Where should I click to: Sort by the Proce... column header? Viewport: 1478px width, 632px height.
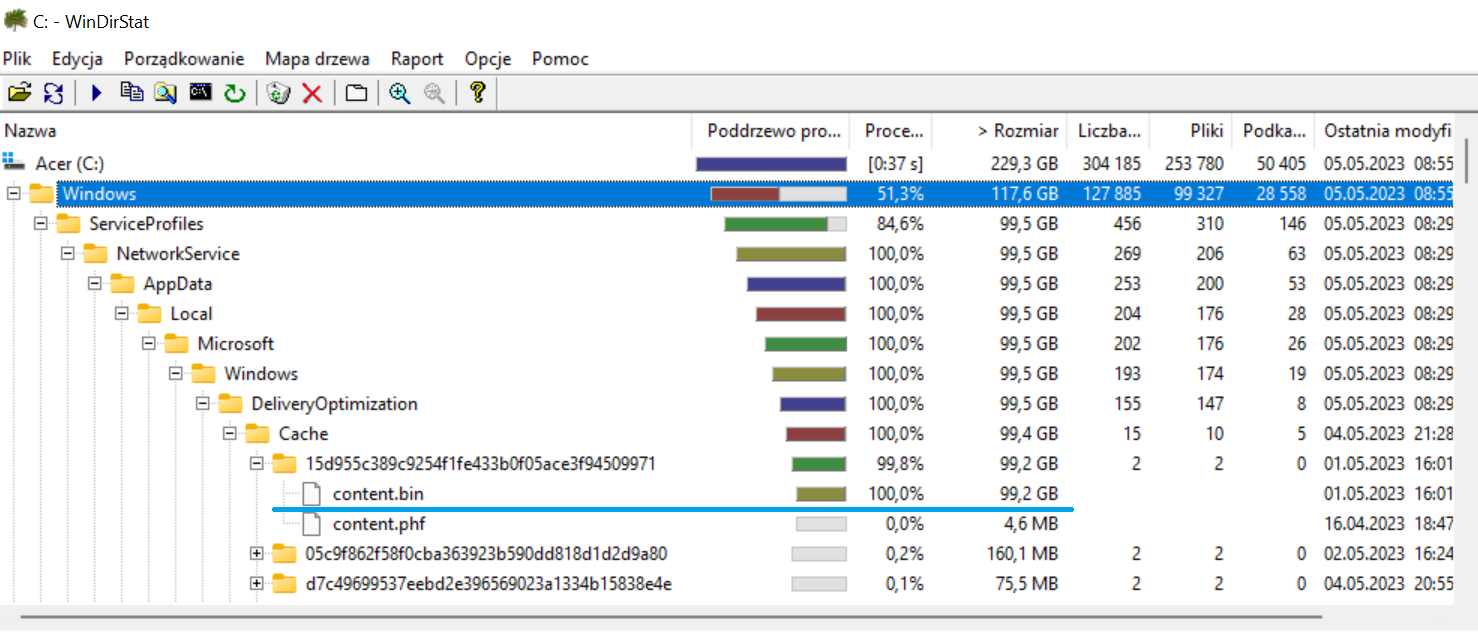click(x=891, y=130)
